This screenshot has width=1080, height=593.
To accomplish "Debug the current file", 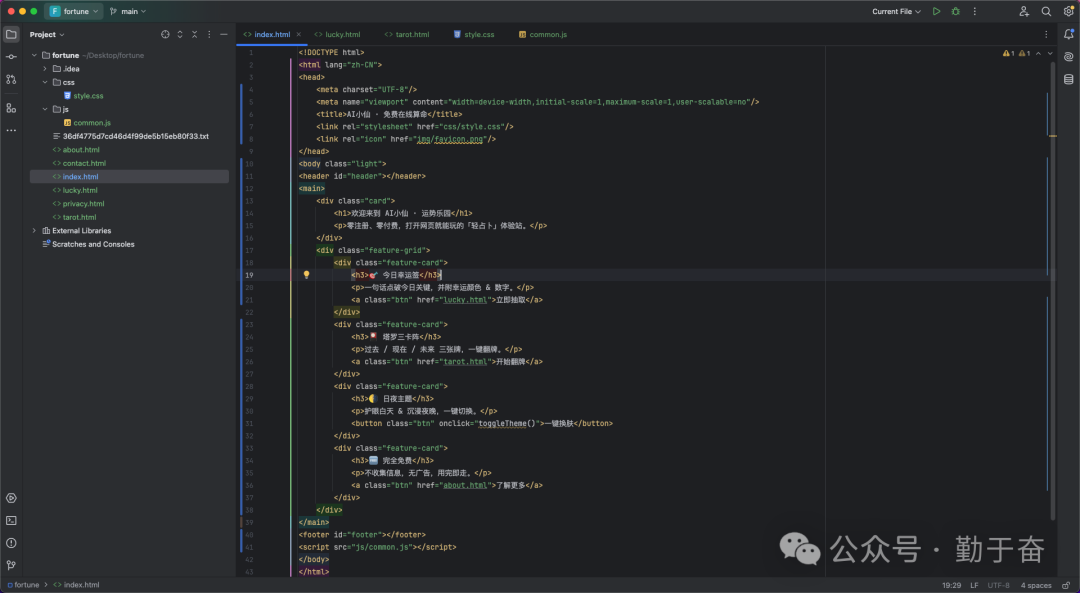I will click(x=955, y=11).
